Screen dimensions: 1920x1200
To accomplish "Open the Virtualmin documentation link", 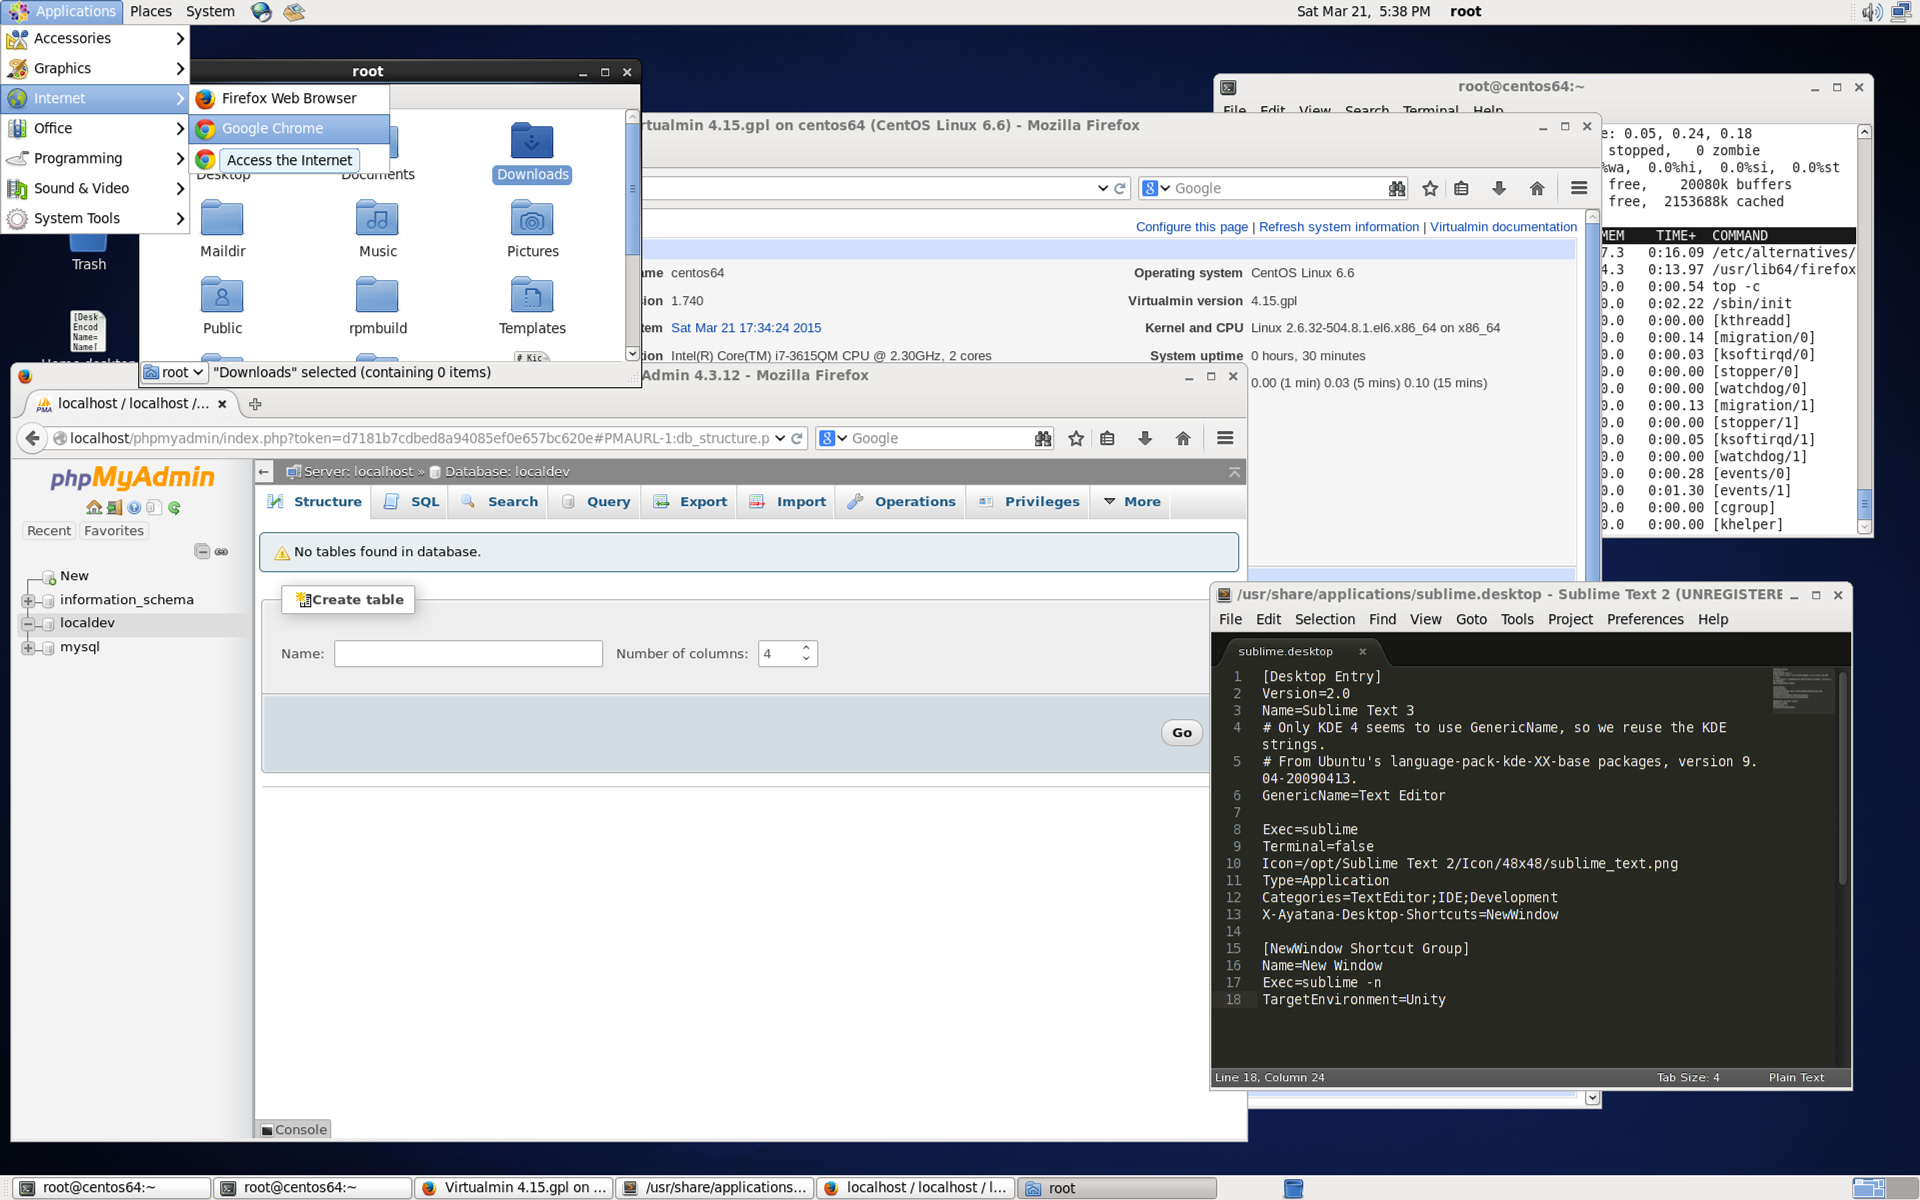I will tap(1503, 227).
